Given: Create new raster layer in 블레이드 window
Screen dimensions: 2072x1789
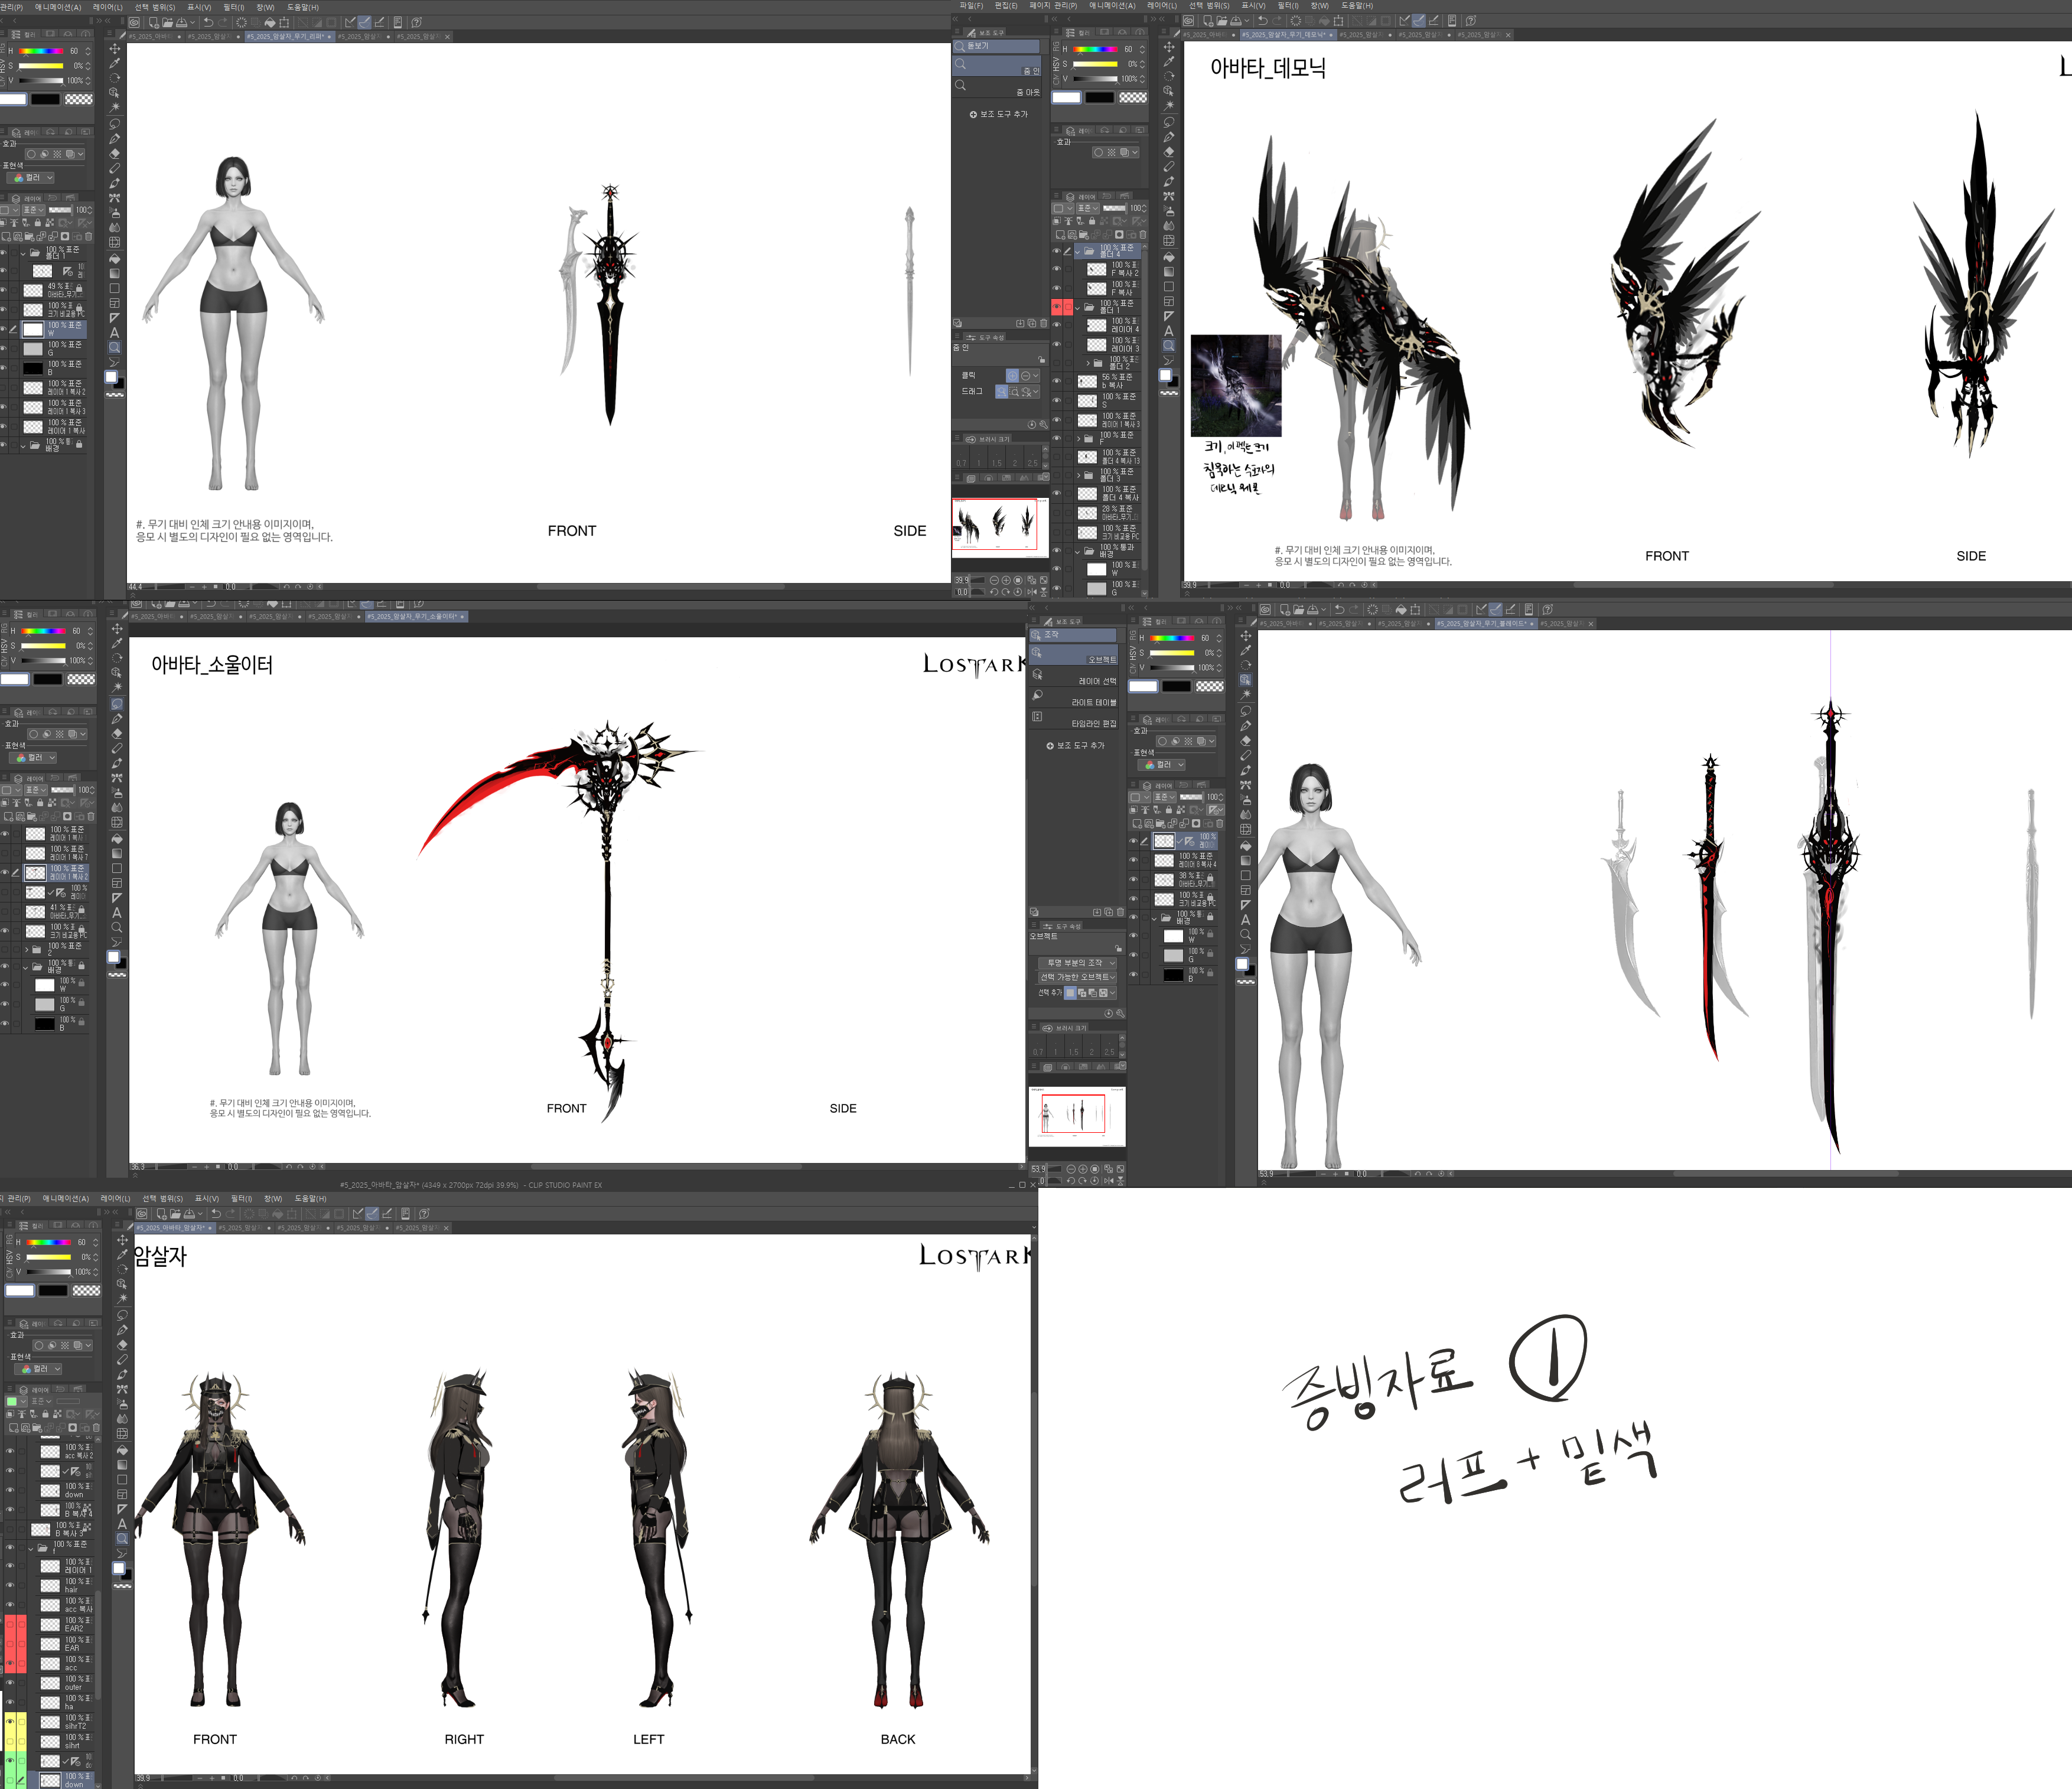Looking at the screenshot, I should (1136, 824).
